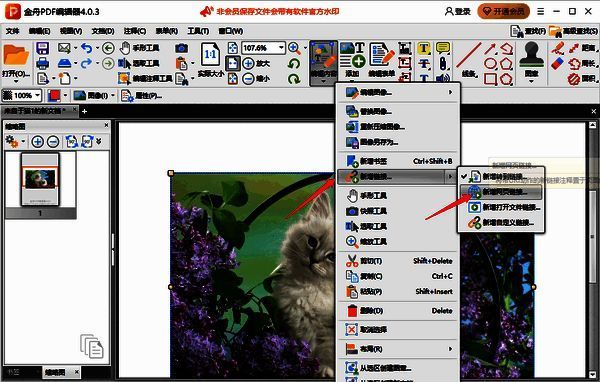600x382 pixels.
Task: Click the sticky note comment icon
Action: [443, 48]
